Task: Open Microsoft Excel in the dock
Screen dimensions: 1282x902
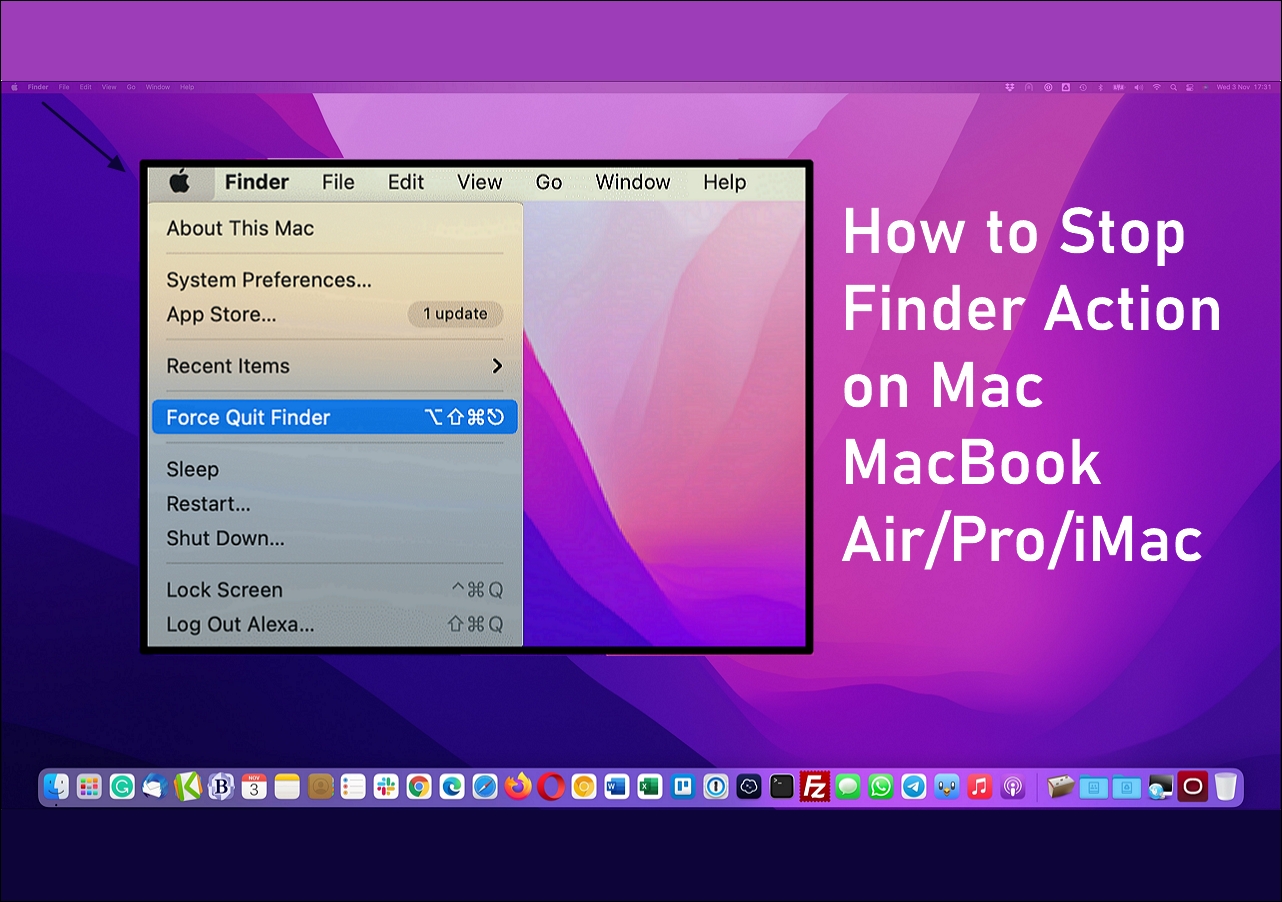Action: pos(650,787)
